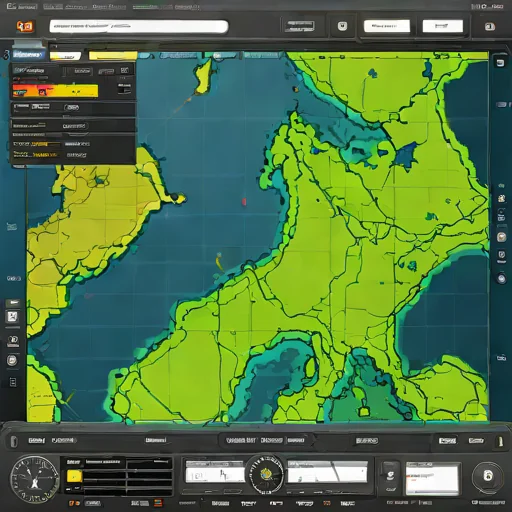The height and width of the screenshot is (512, 512).
Task: Click the orange-red striped icon in the bottom status row
Action: [x=158, y=503]
